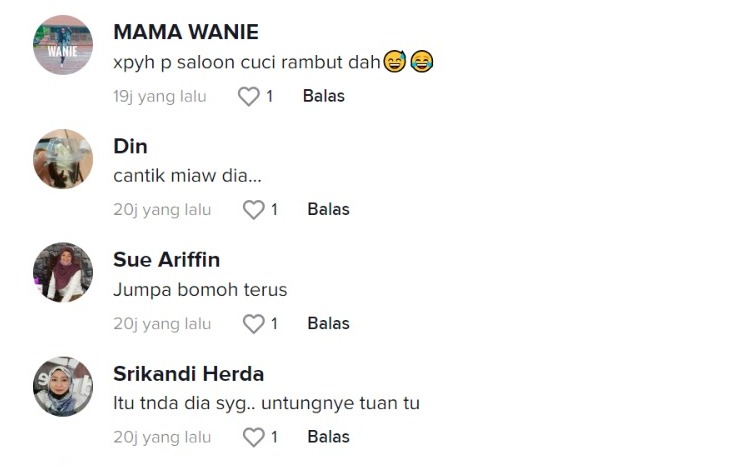Reply to Din's comment via Balas

pos(329,209)
